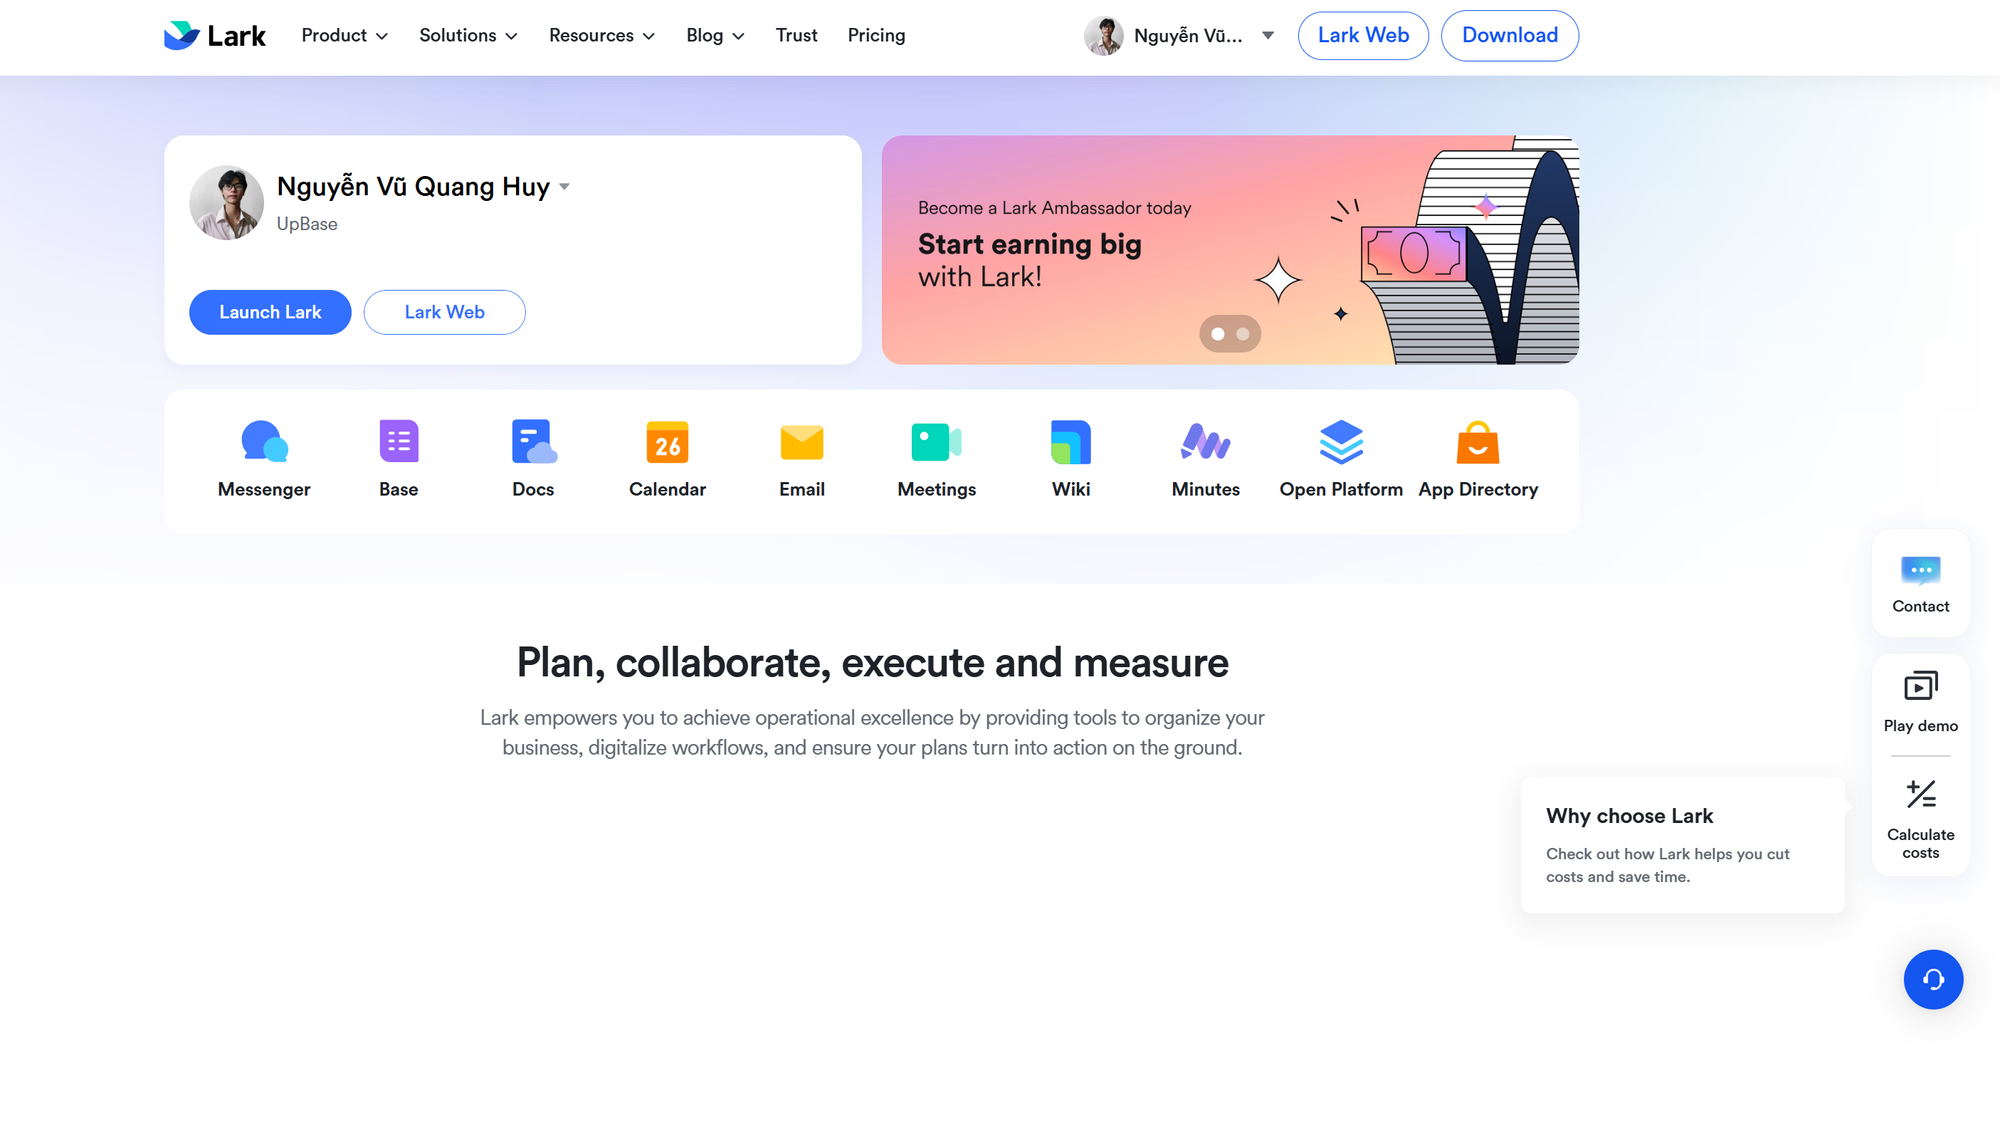Screen dimensions: 2000x1125
Task: Open the Trust menu item
Action: click(796, 35)
